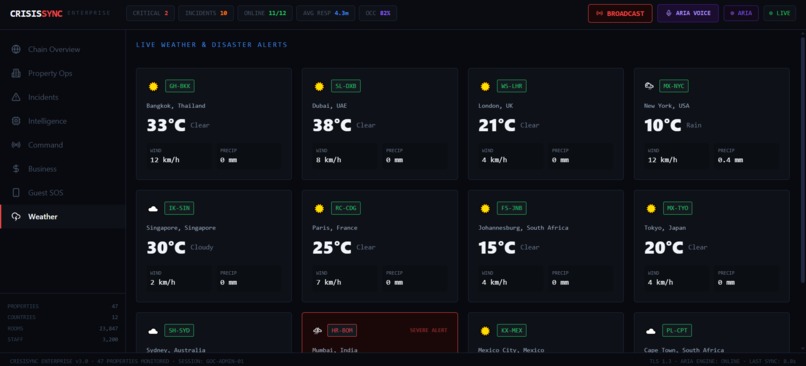Click the BROADCAST button
Viewport: 806px width, 366px height.
pos(620,13)
